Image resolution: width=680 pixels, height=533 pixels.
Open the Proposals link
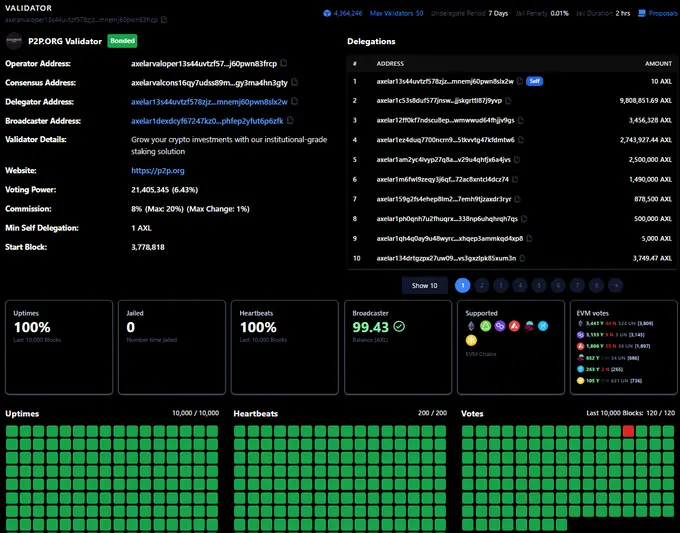click(x=663, y=13)
